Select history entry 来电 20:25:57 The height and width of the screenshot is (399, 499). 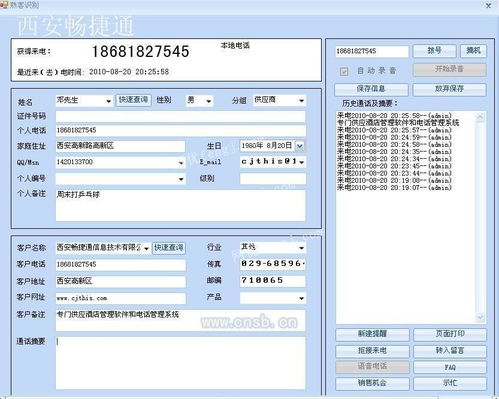394,130
